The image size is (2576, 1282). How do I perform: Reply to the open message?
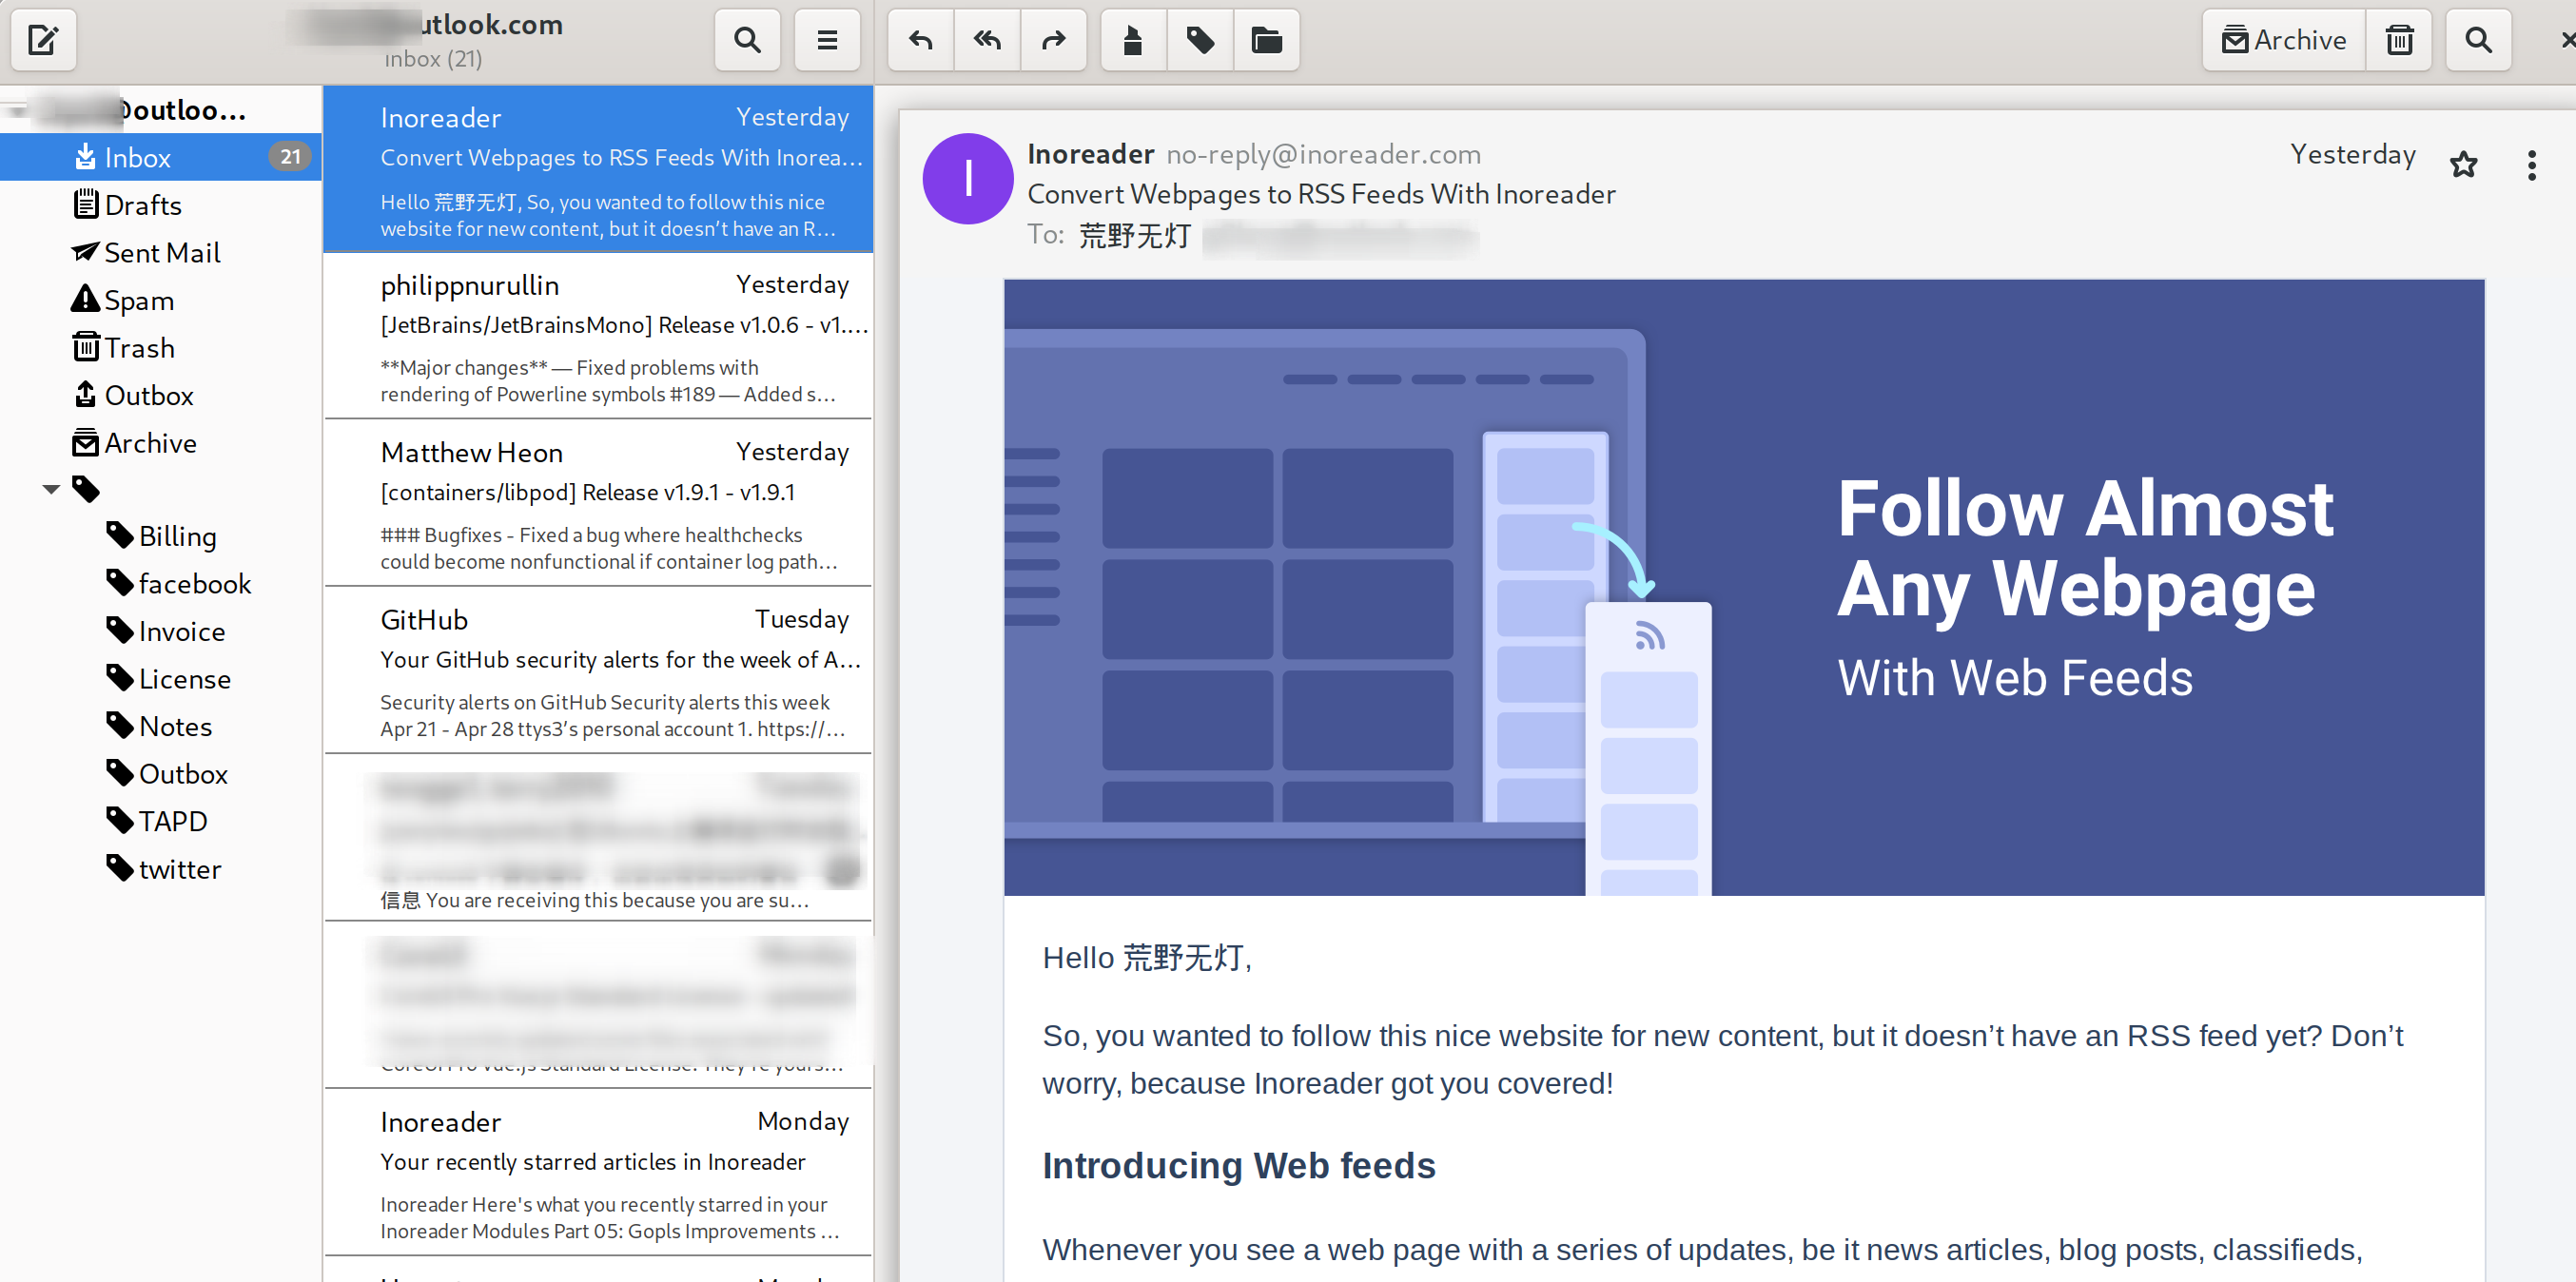(921, 40)
